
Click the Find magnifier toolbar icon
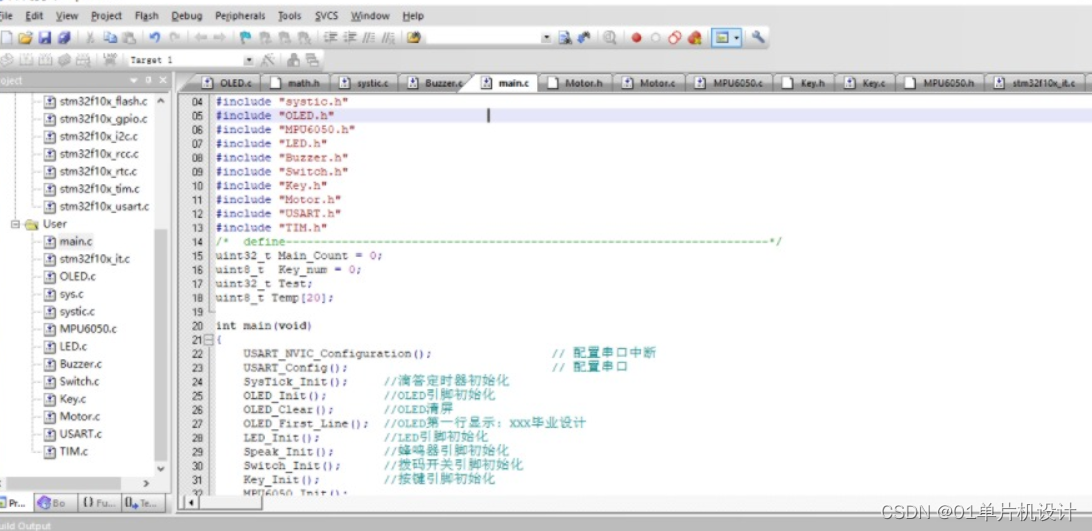(609, 38)
